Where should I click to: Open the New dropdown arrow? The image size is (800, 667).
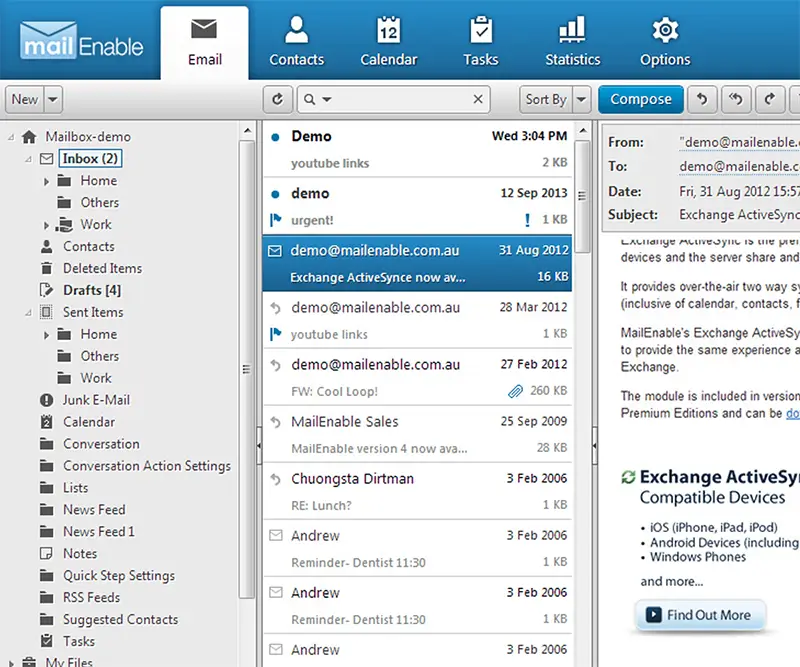[x=53, y=99]
